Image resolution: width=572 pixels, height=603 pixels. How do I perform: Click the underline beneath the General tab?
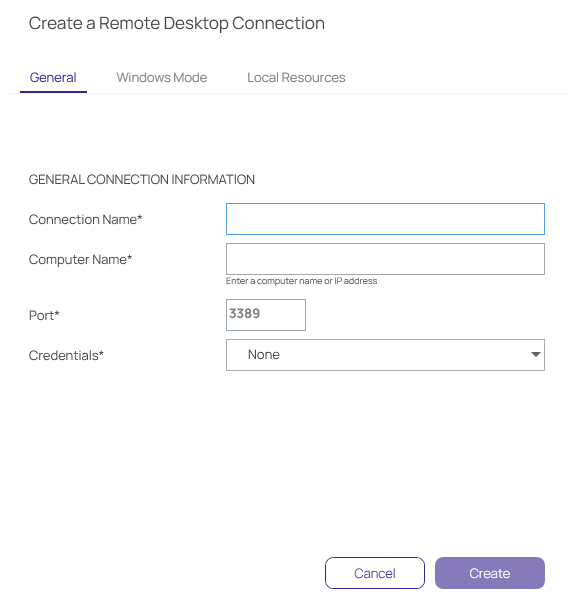click(x=53, y=92)
